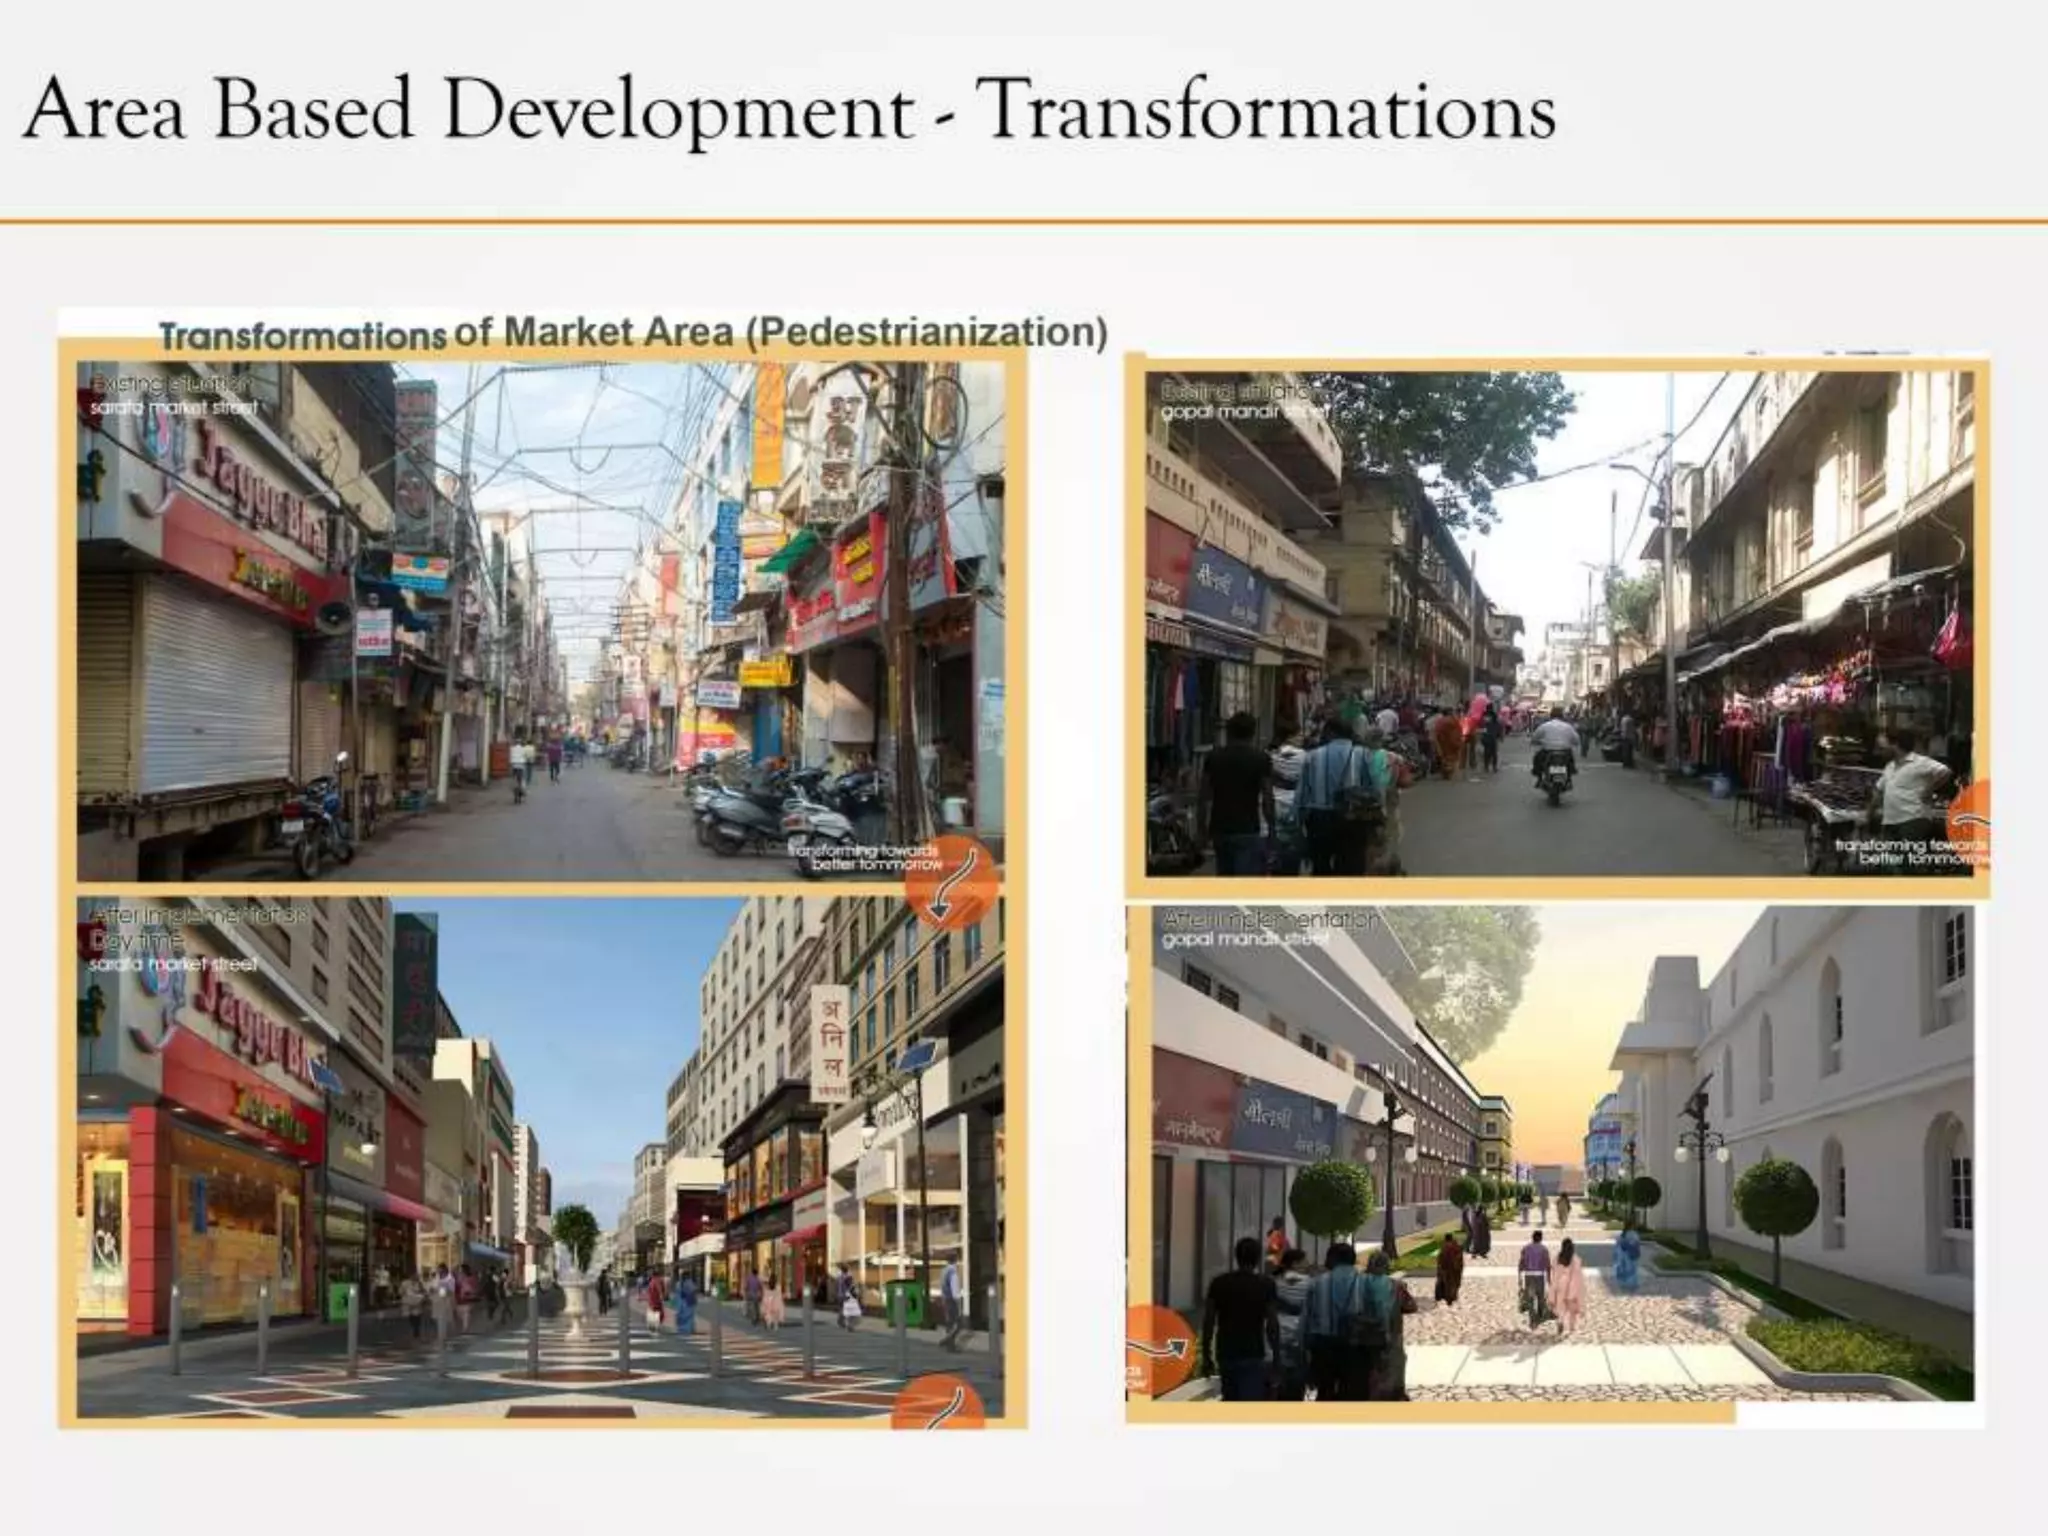2048x1536 pixels.
Task: Click the orange arrow circle on sarafa existing photo
Action: point(950,882)
